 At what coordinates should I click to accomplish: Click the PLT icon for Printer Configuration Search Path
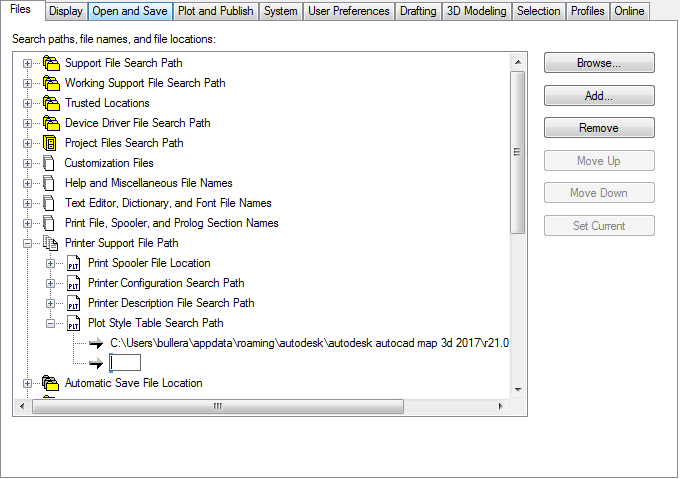(73, 283)
